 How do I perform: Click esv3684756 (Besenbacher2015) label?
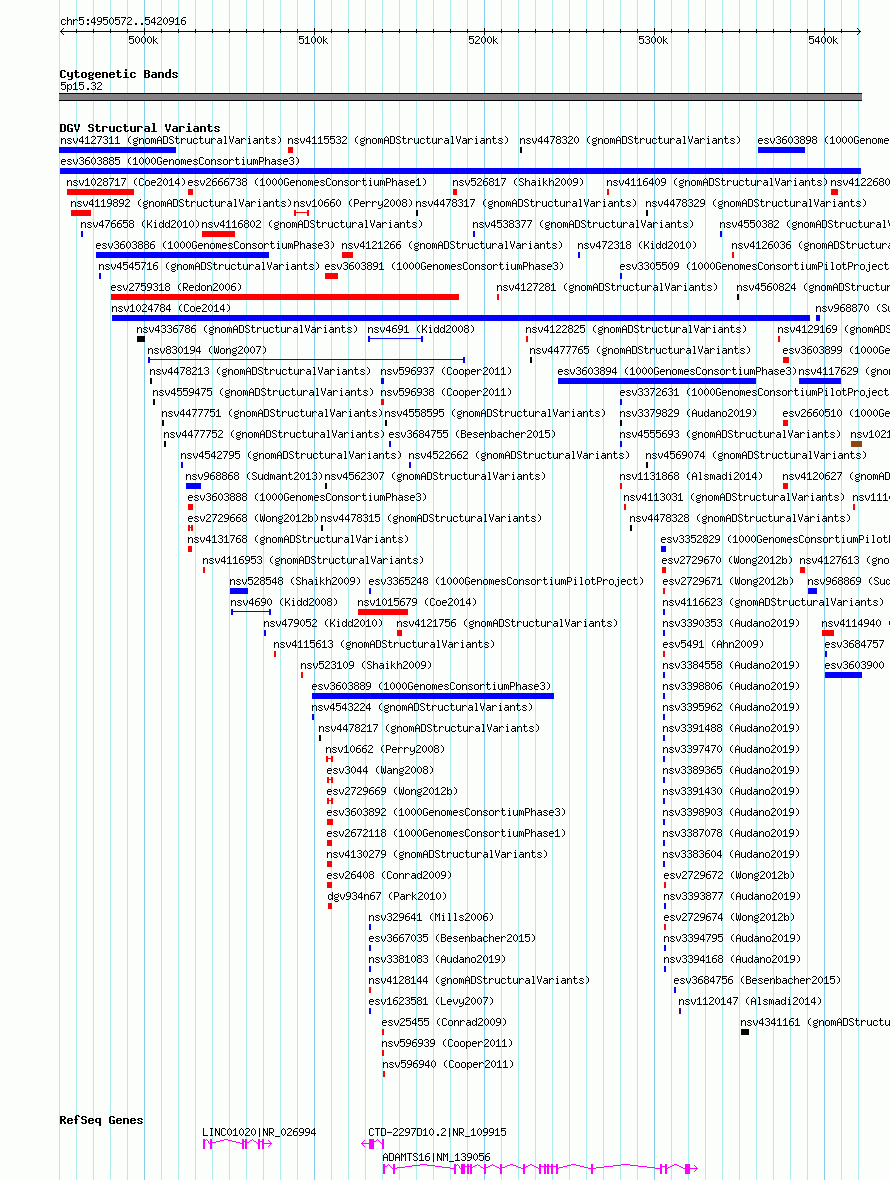pyautogui.click(x=757, y=980)
